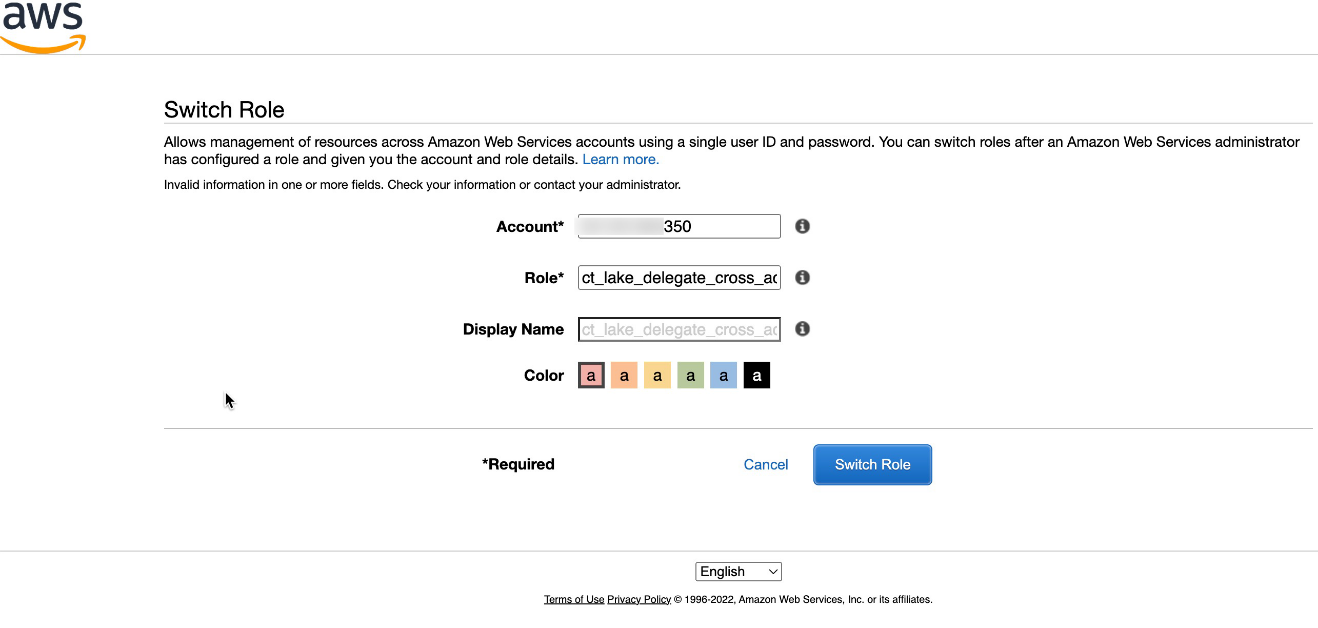Open the Terms of Use page
Viewport: 1318px width, 628px height.
coord(574,598)
